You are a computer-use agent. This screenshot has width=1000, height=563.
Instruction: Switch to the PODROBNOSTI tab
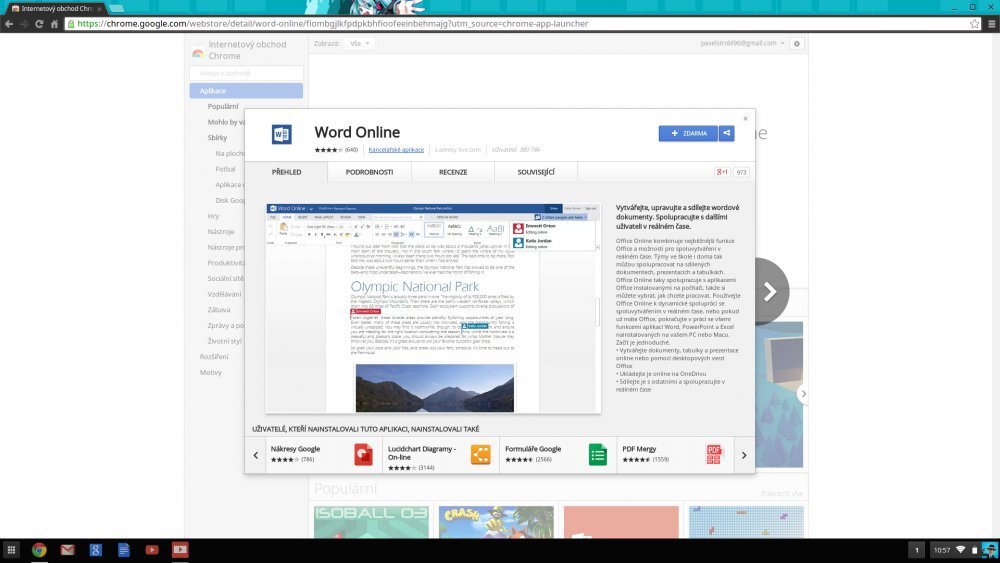(x=369, y=172)
